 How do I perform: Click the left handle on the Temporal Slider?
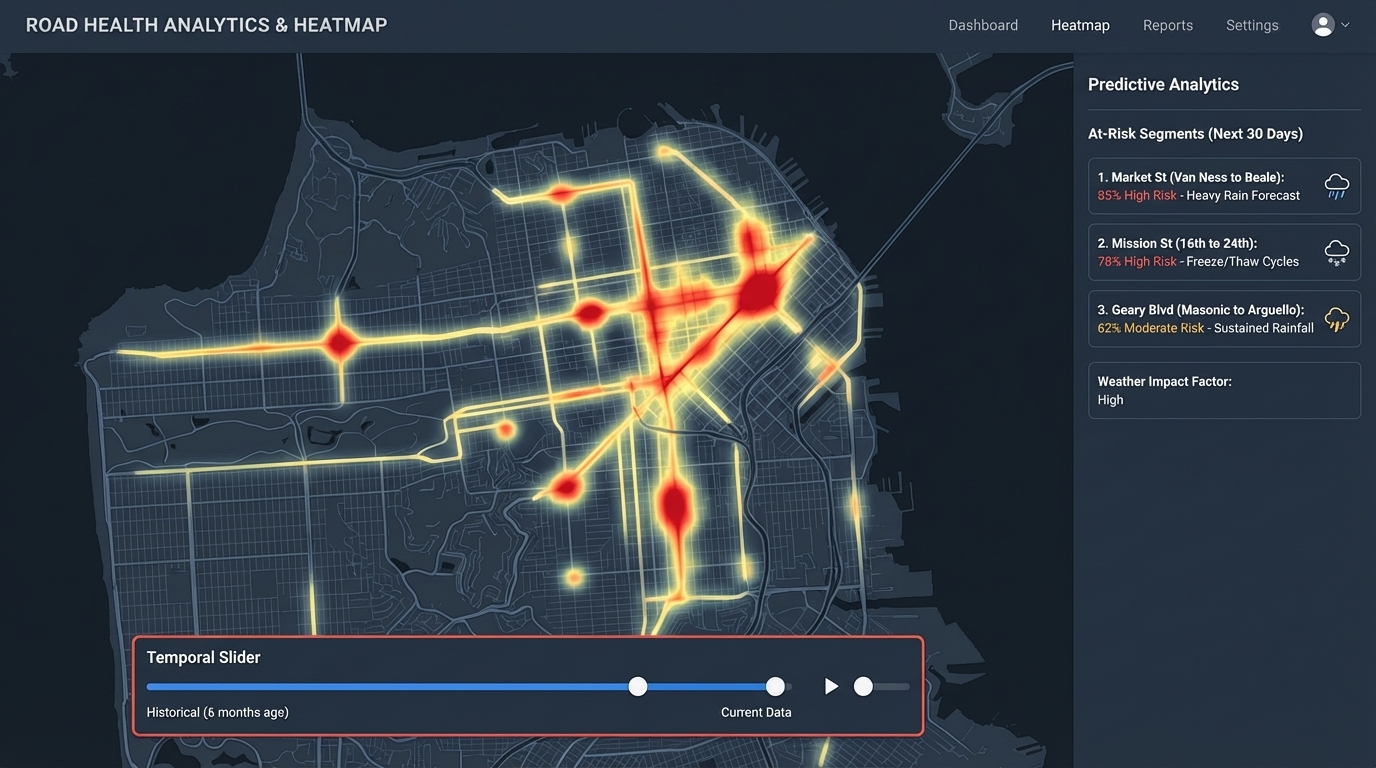(x=638, y=686)
